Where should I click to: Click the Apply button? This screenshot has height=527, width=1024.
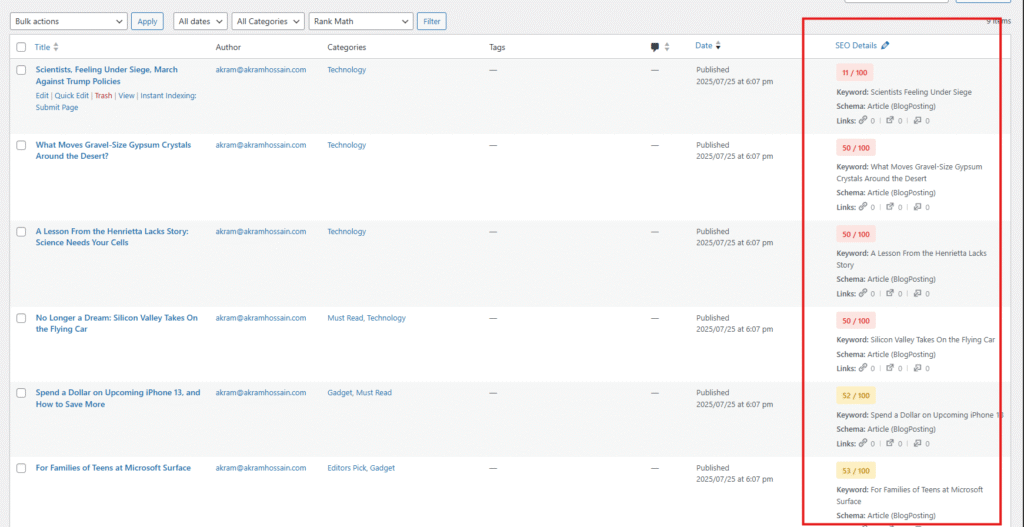tap(148, 21)
